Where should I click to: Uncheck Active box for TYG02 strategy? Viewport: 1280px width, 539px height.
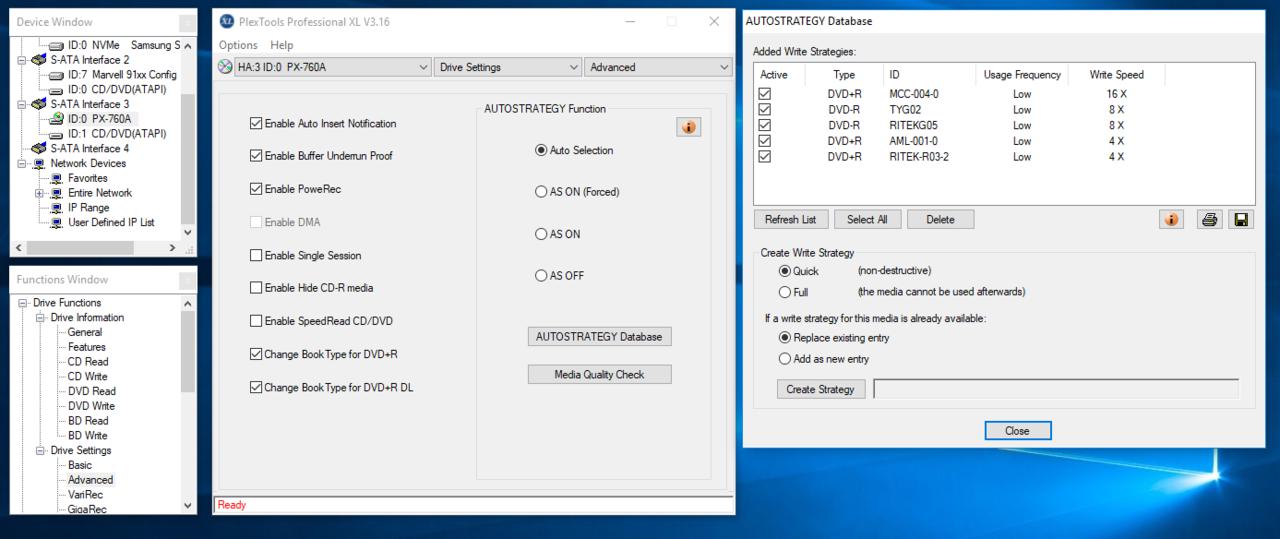766,110
